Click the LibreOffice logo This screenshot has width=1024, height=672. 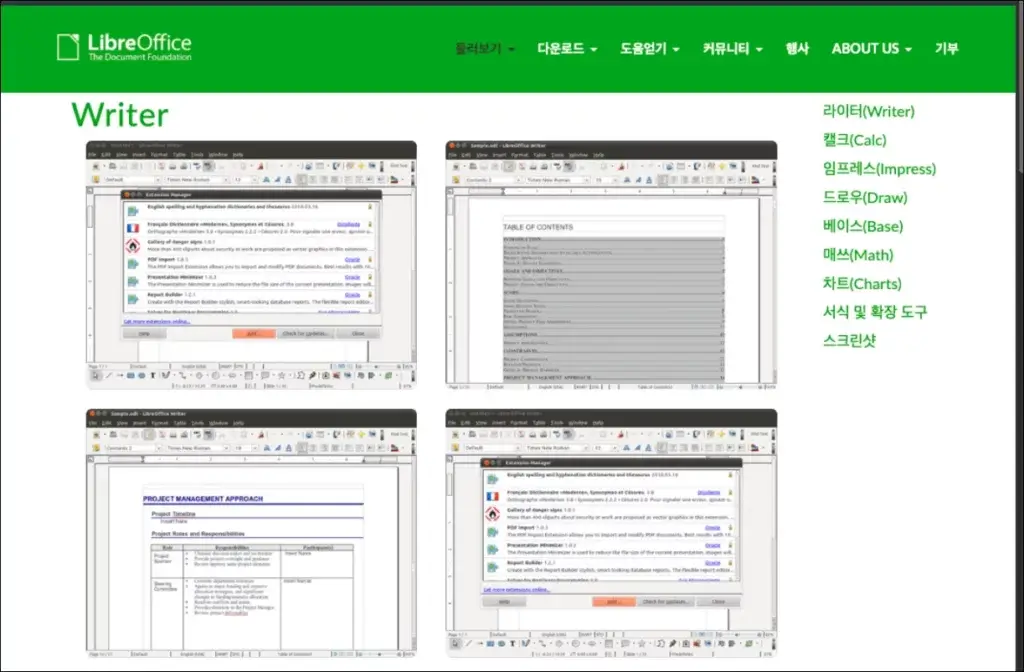(x=124, y=47)
